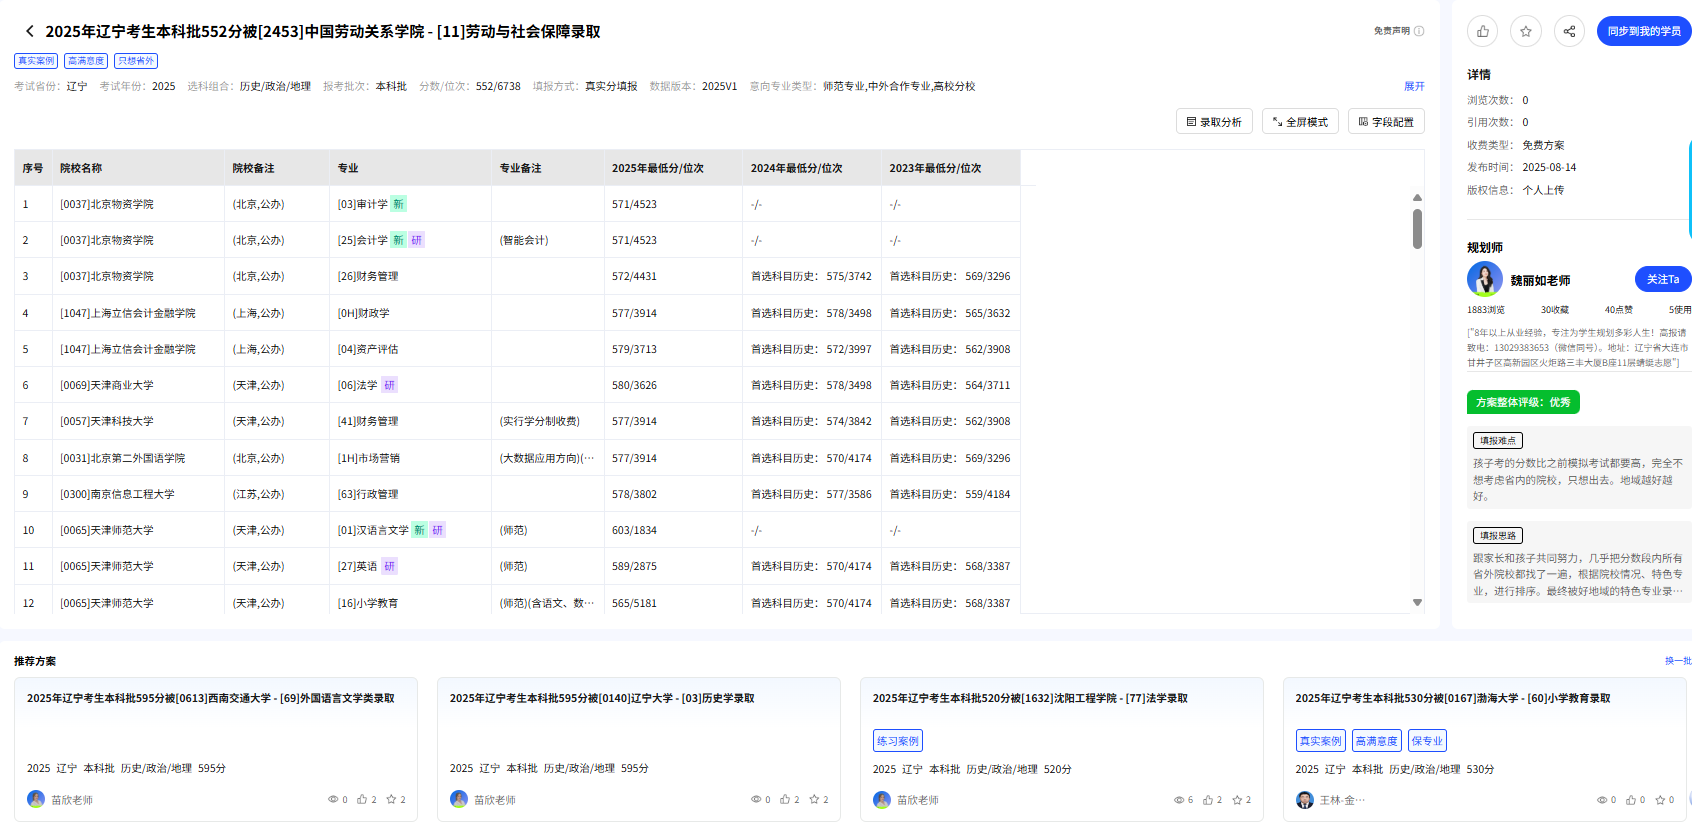The image size is (1692, 836).
Task: Click the views eye icon on 辽宁大学 card
Action: click(756, 799)
